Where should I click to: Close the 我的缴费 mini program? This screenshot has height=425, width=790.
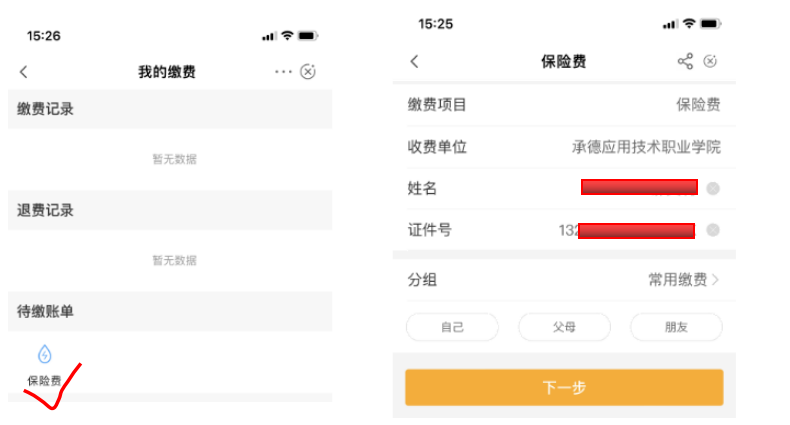tap(308, 71)
